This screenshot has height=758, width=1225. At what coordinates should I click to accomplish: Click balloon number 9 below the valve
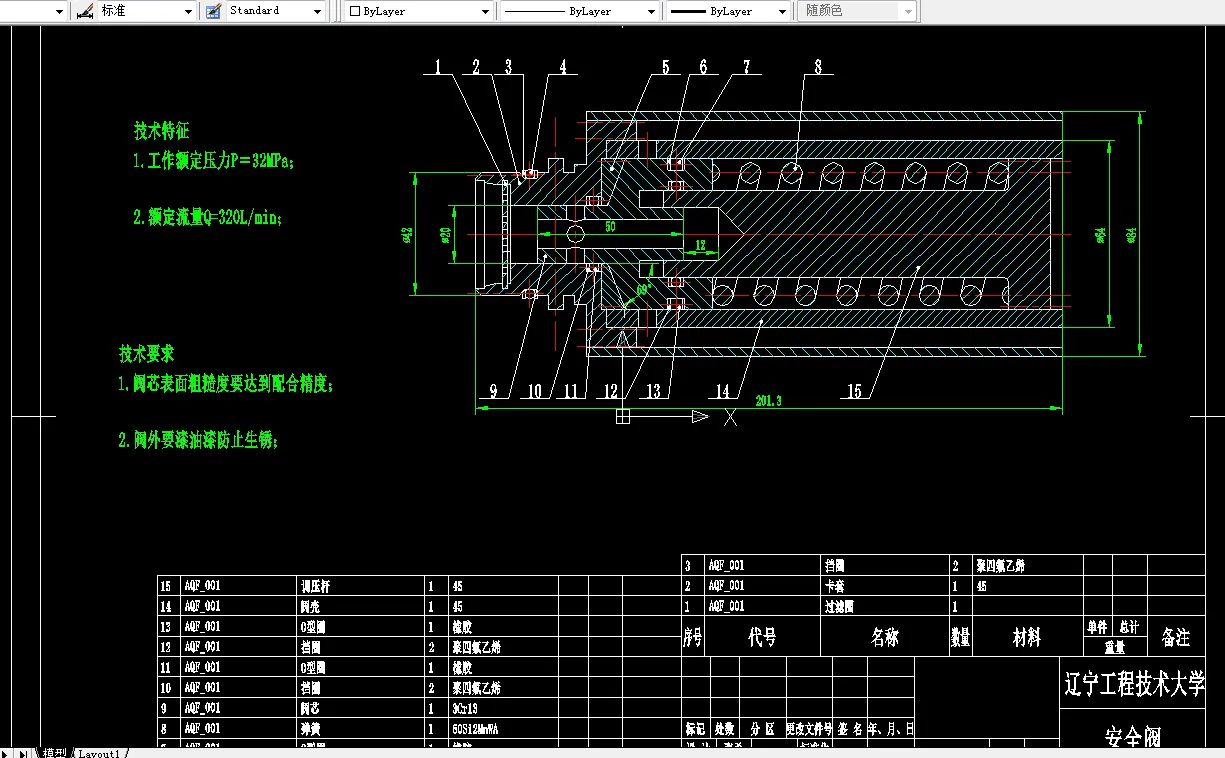click(x=494, y=391)
